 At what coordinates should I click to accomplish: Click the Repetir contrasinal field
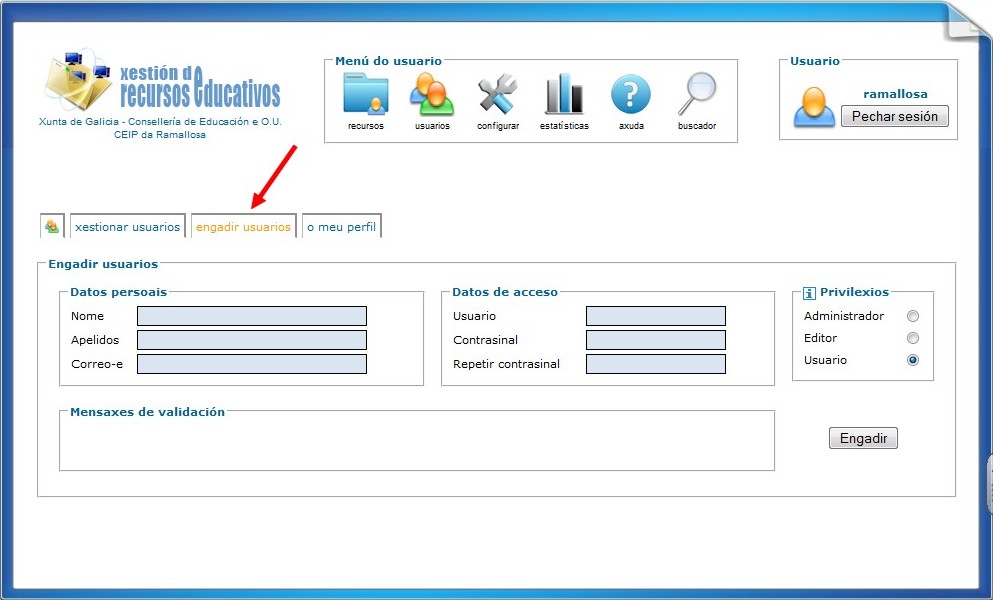(655, 364)
